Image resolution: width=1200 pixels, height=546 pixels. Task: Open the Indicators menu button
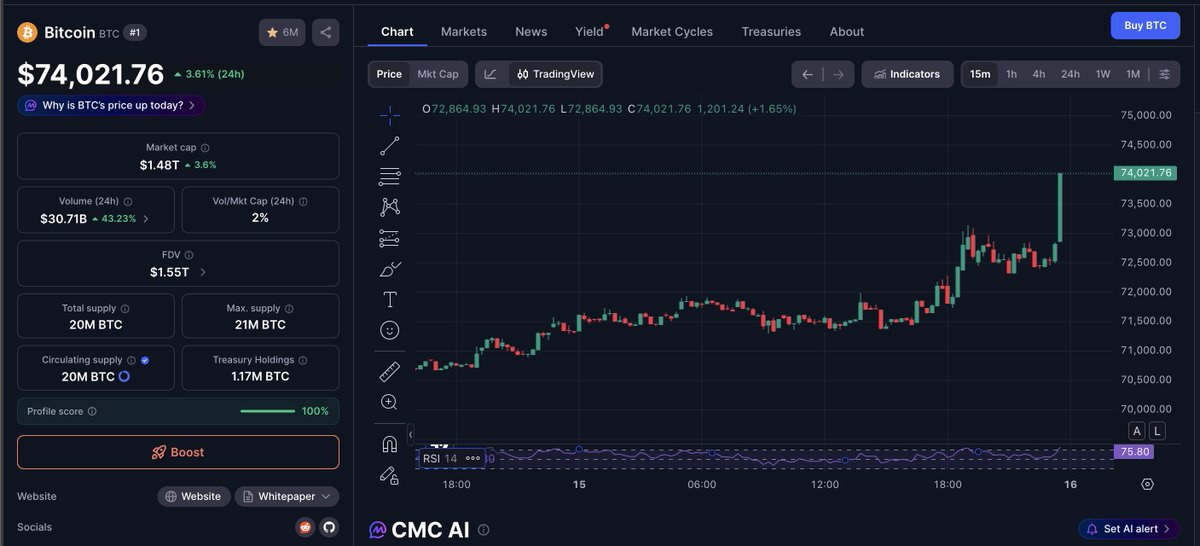pos(906,74)
